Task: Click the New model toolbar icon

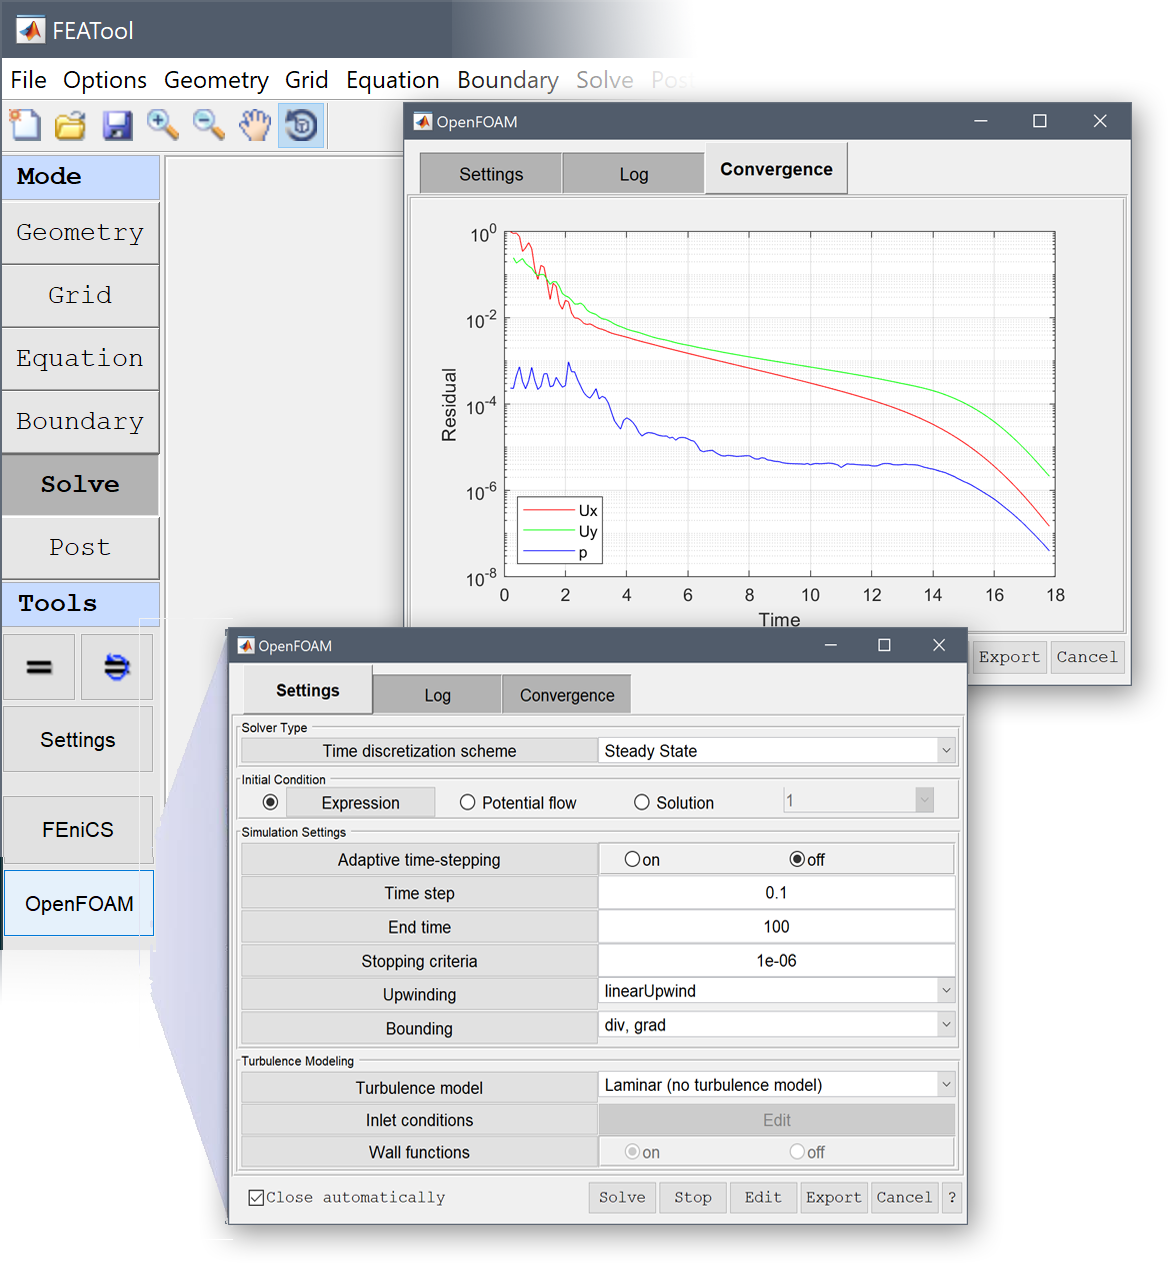Action: (26, 125)
